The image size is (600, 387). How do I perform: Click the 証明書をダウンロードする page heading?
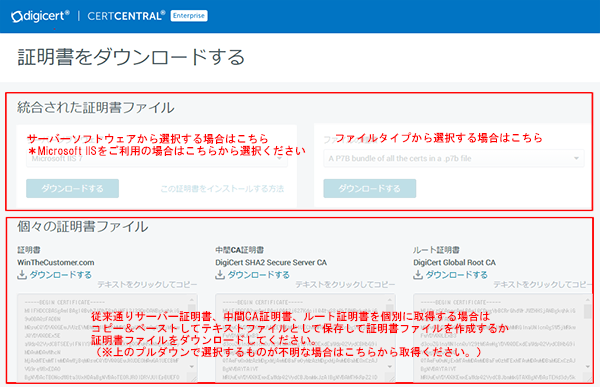(x=131, y=57)
